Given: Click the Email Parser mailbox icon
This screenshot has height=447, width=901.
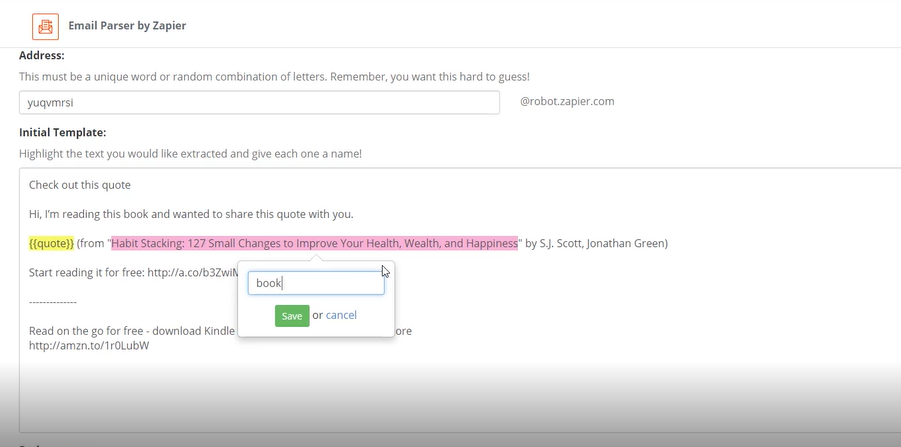Looking at the screenshot, I should 45,26.
